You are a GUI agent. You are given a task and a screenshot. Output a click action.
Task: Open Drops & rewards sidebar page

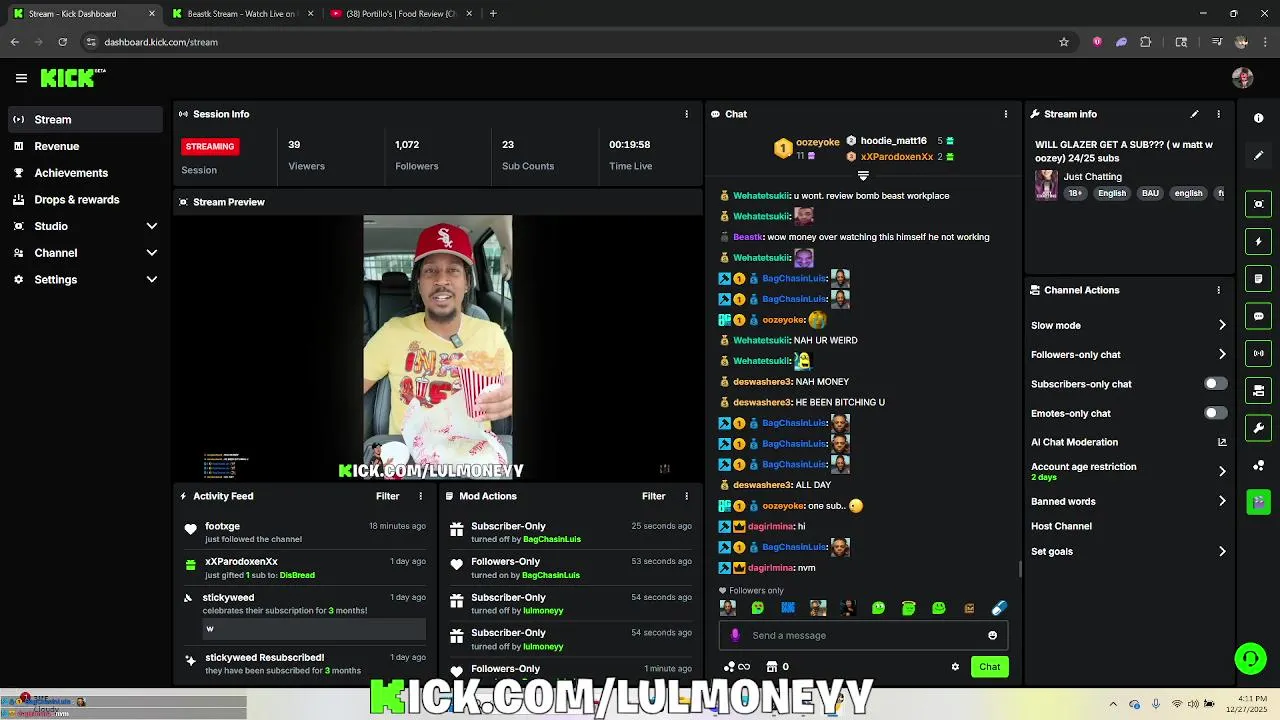click(84, 200)
